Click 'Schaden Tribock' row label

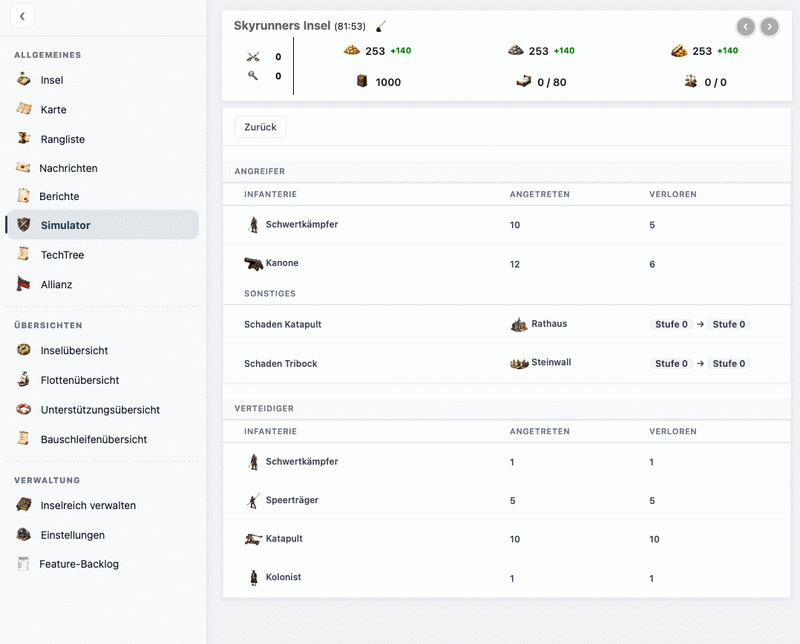[281, 363]
